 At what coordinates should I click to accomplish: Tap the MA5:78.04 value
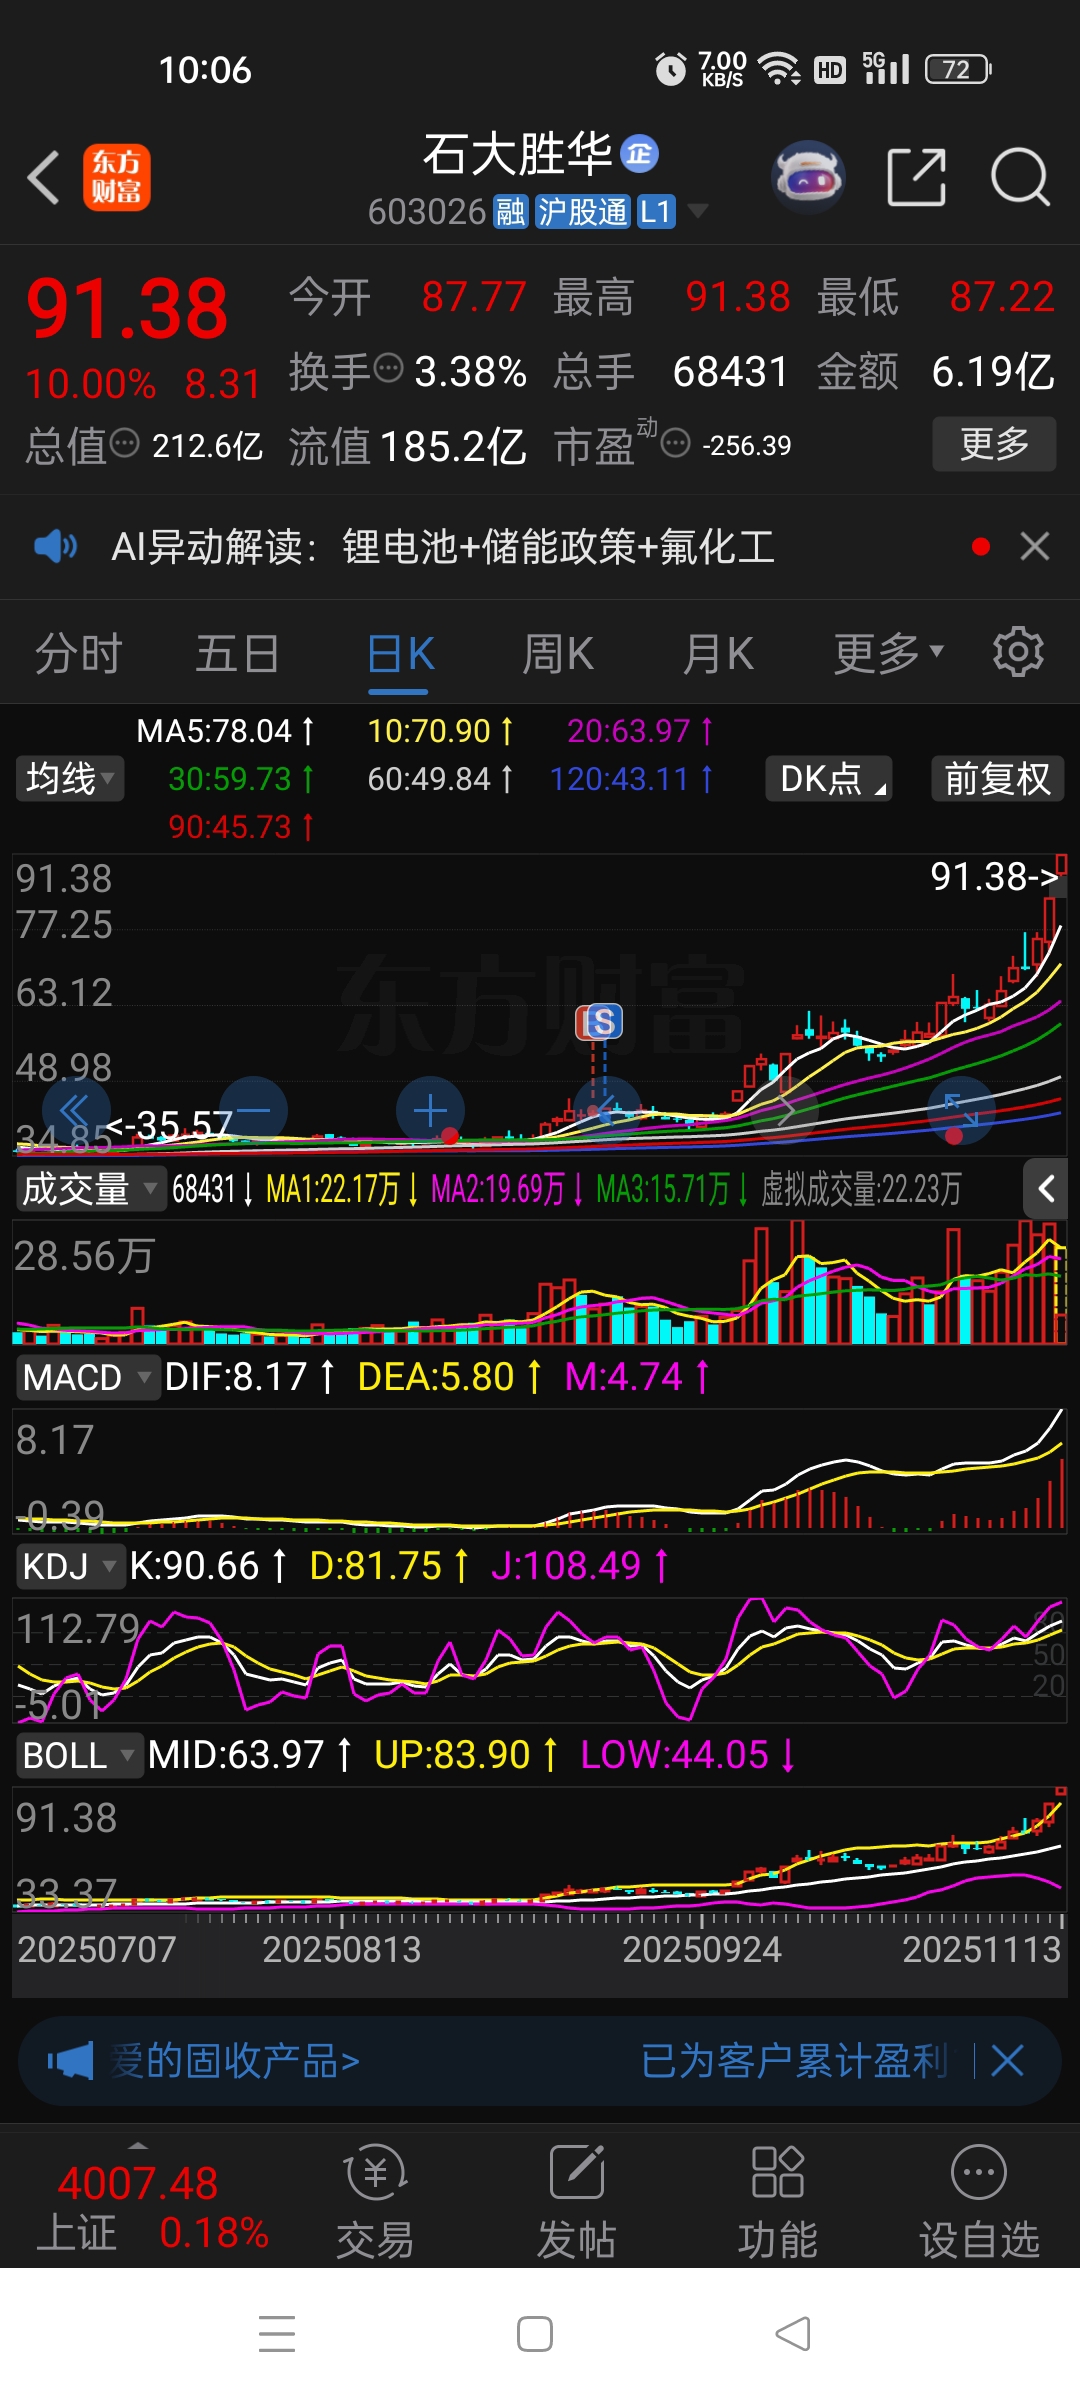225,731
